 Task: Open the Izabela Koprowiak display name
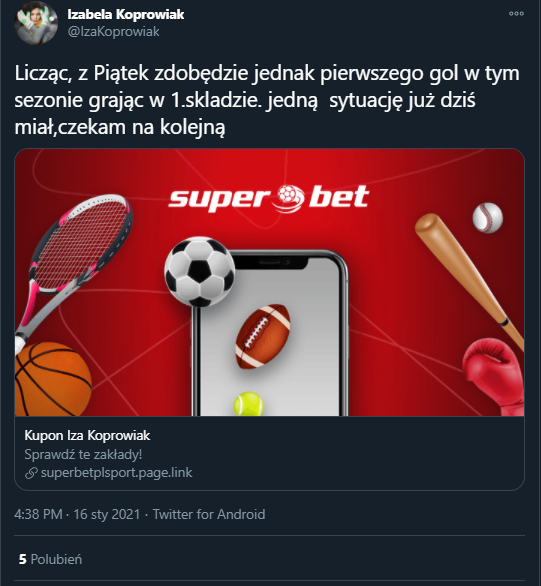126,14
